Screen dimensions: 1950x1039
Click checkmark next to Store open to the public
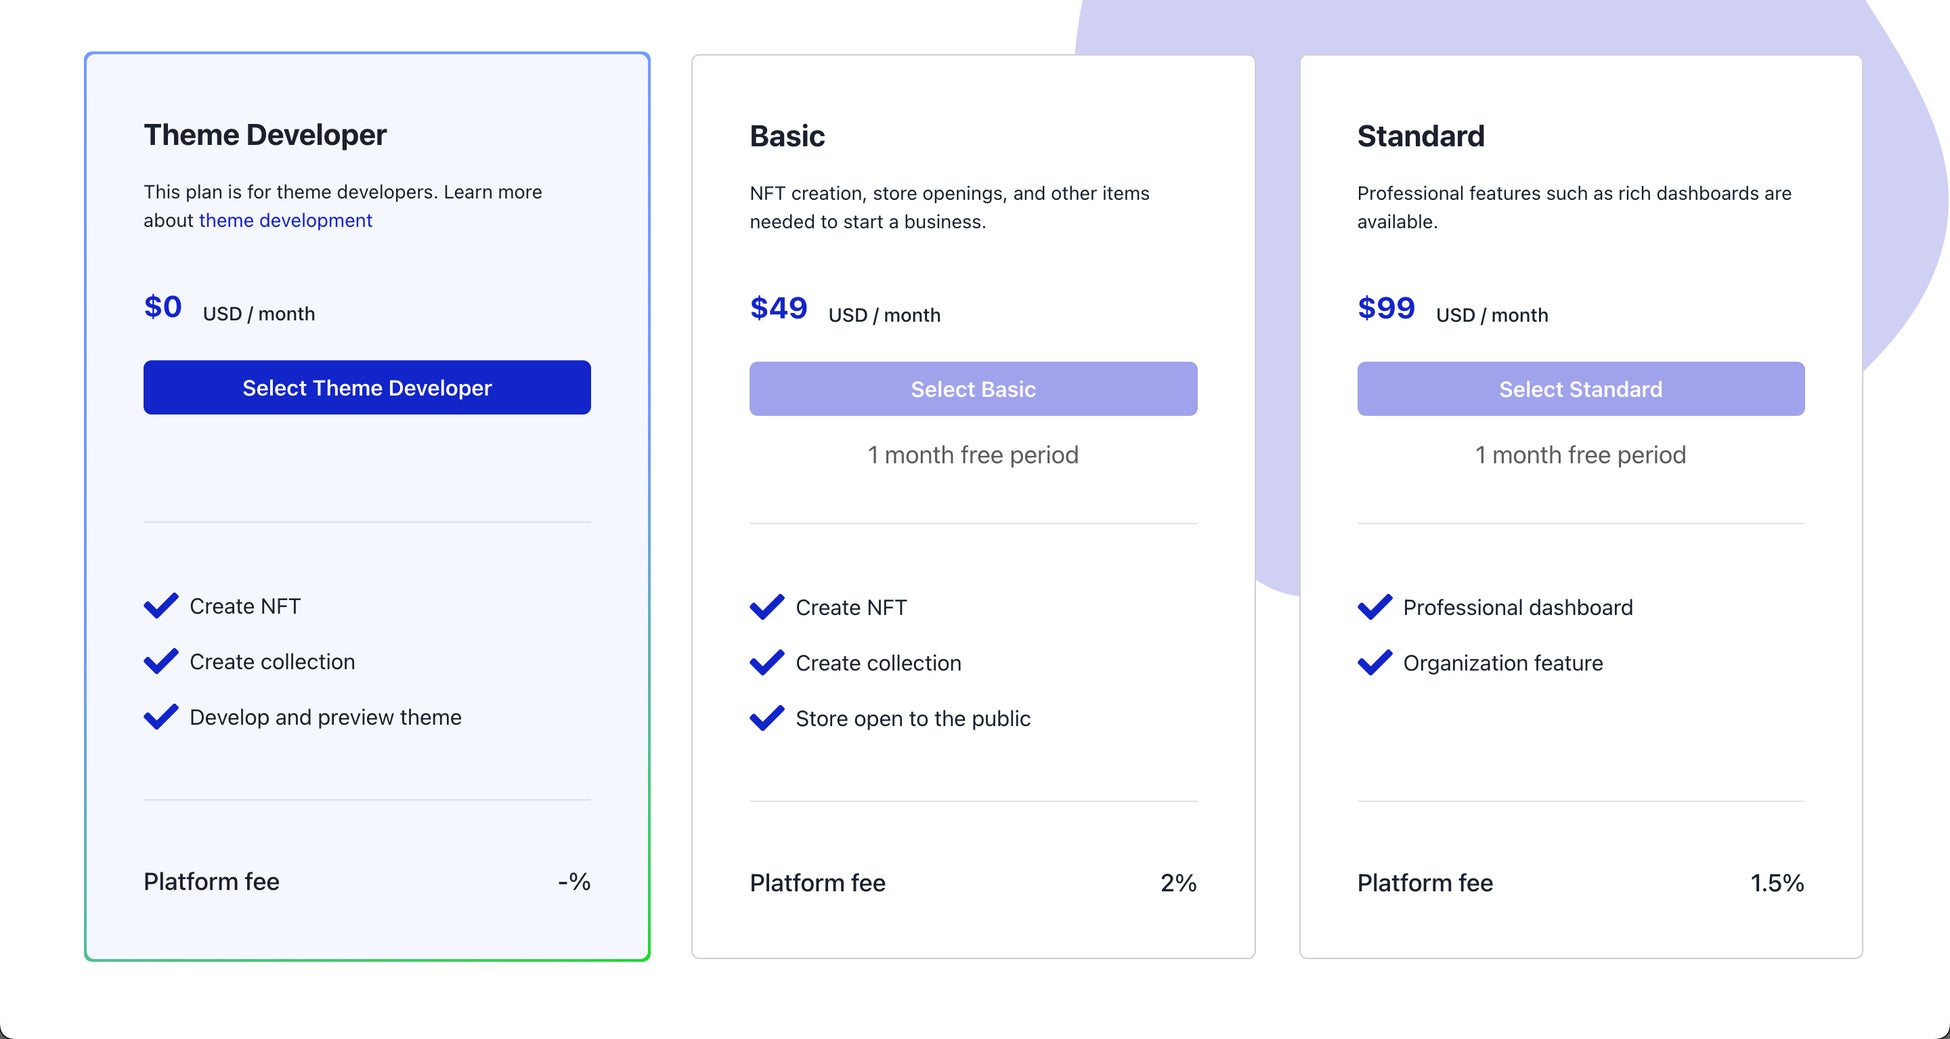pos(767,718)
